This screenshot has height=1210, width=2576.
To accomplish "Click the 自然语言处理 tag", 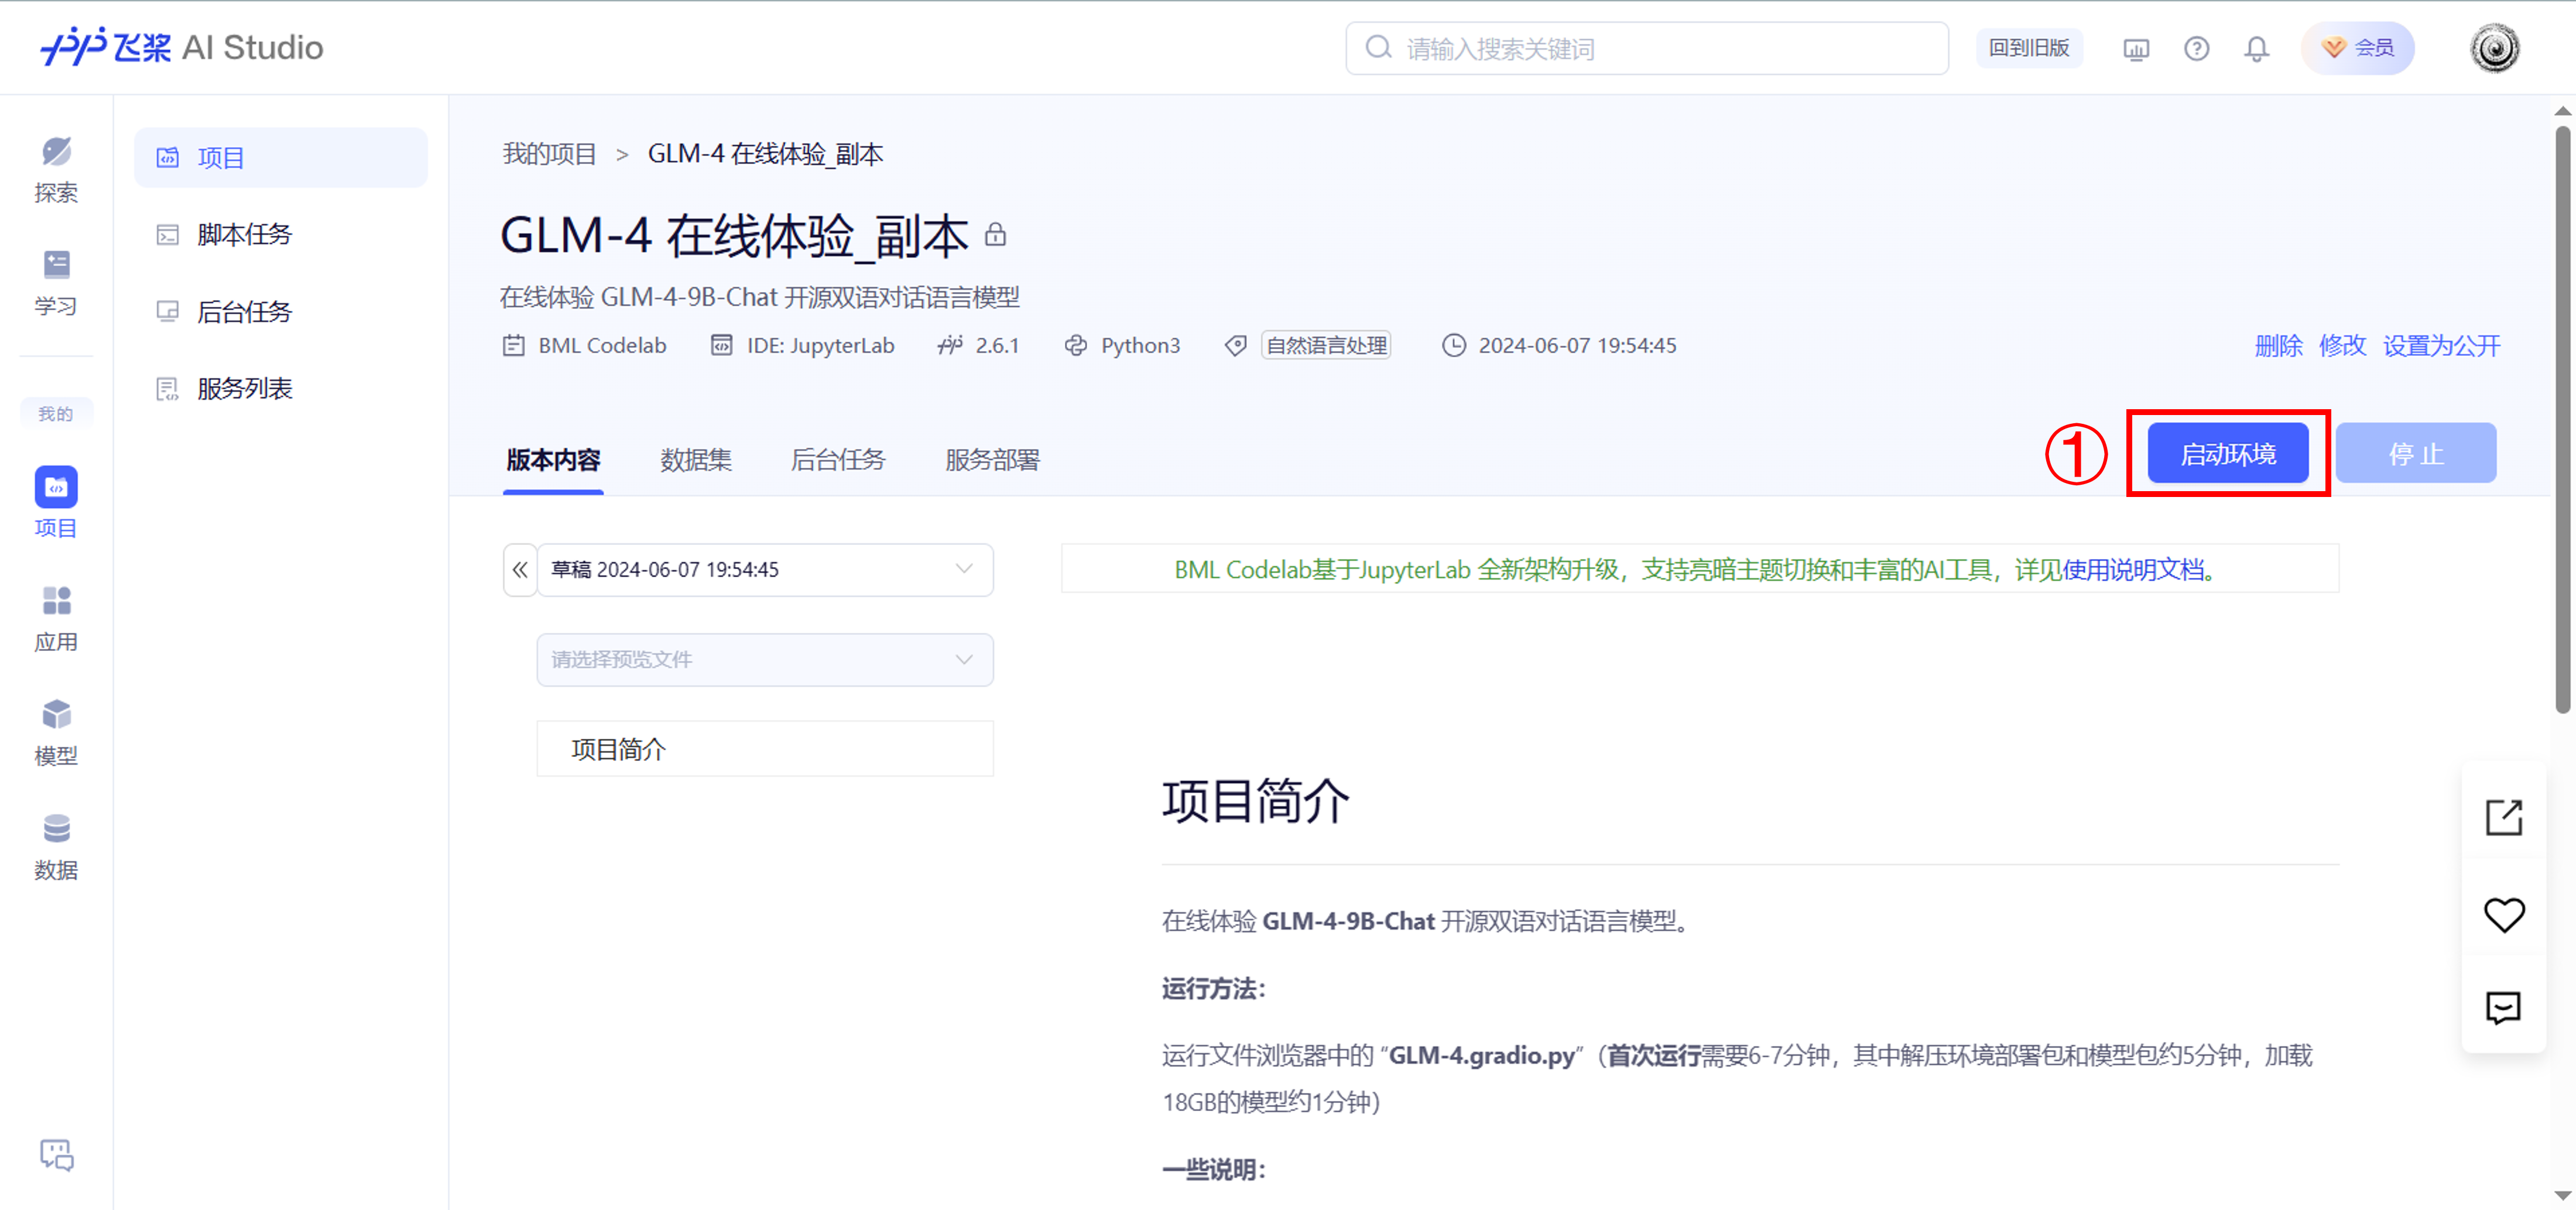I will coord(1326,346).
